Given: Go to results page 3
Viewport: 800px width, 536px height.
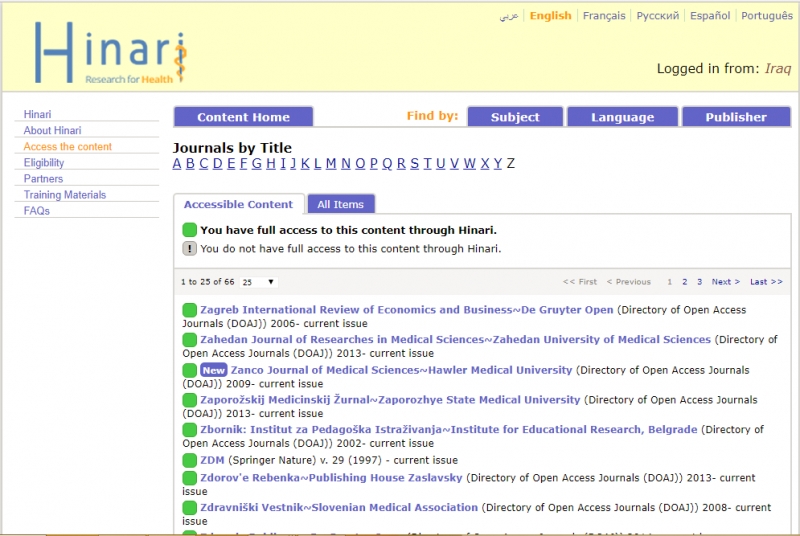Looking at the screenshot, I should (x=699, y=282).
